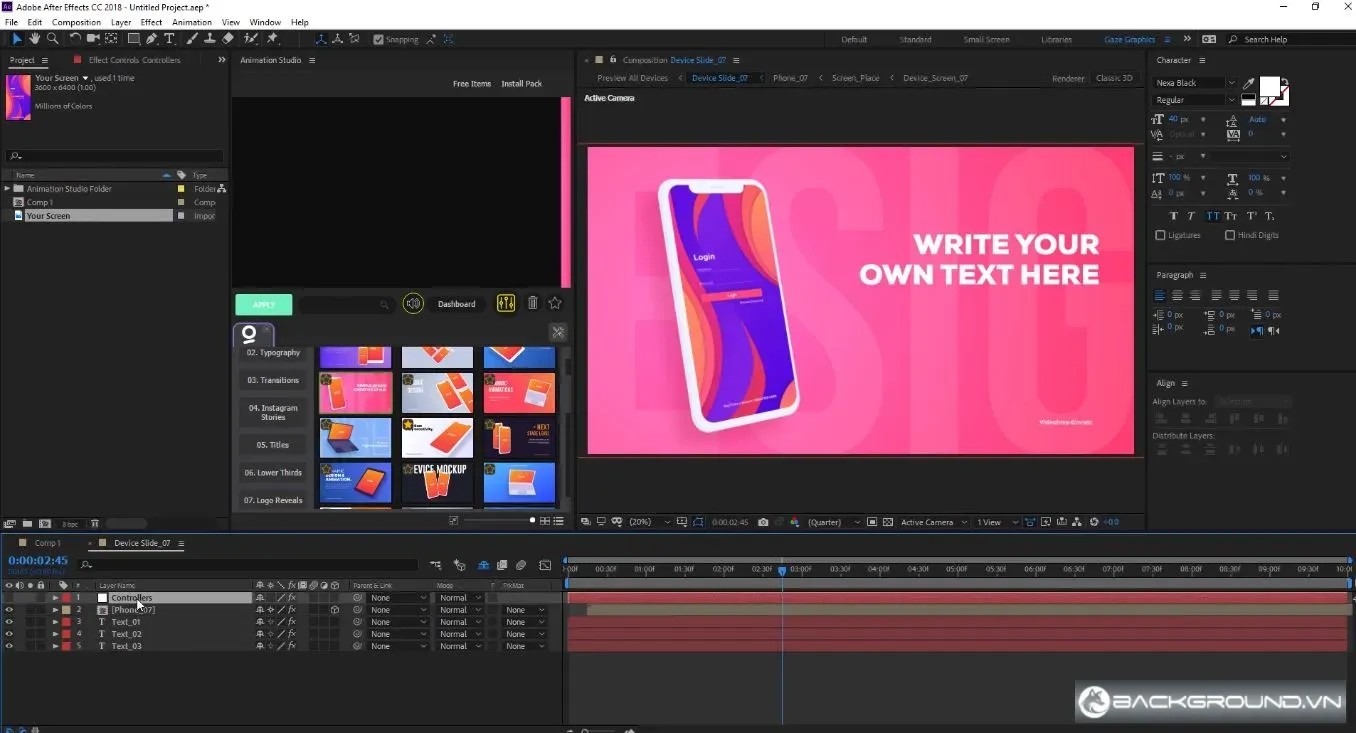Select the Rectangle shape tool
This screenshot has width=1356, height=733.
[133, 39]
